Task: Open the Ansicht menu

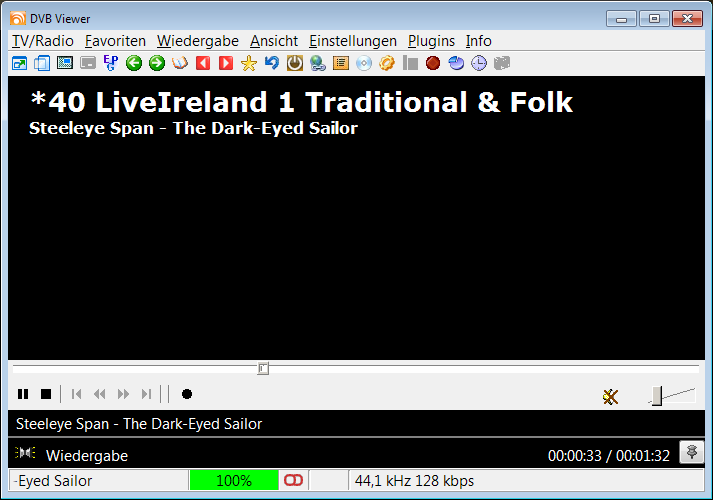Action: point(274,41)
